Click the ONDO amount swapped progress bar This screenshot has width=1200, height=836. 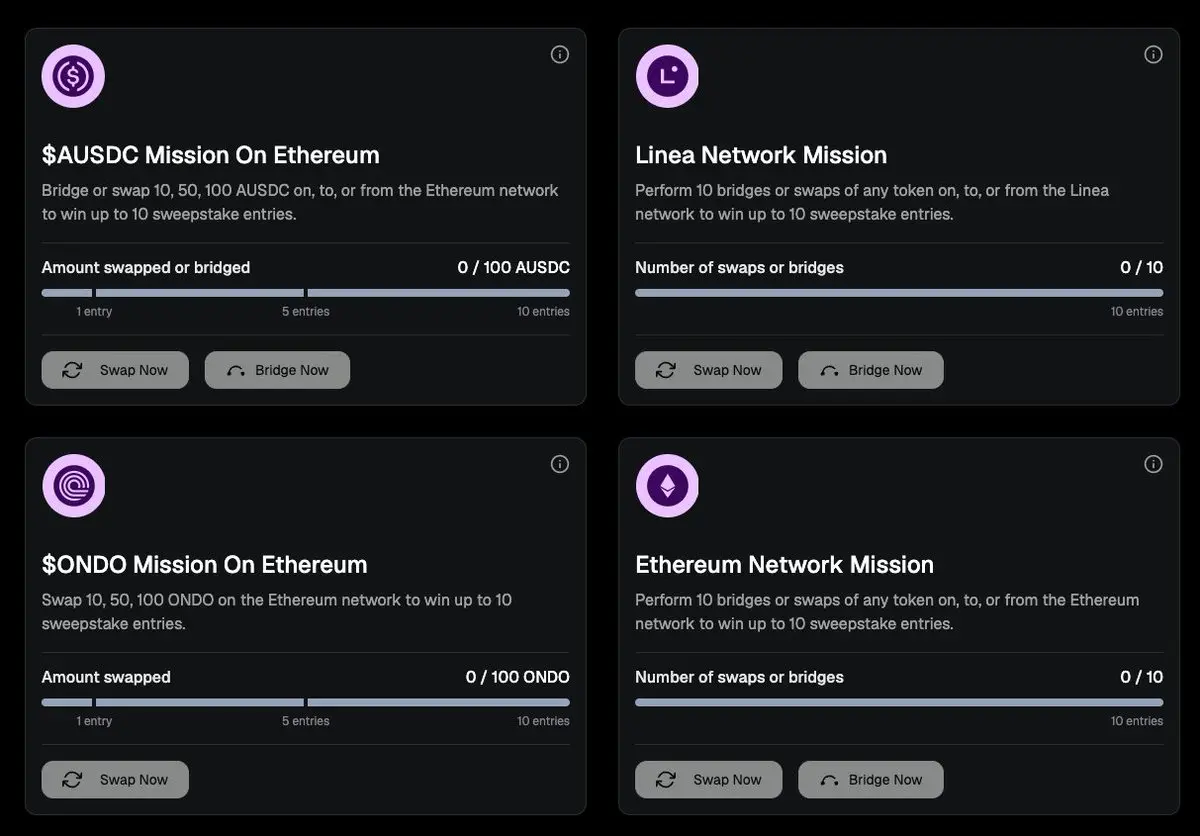click(x=306, y=703)
